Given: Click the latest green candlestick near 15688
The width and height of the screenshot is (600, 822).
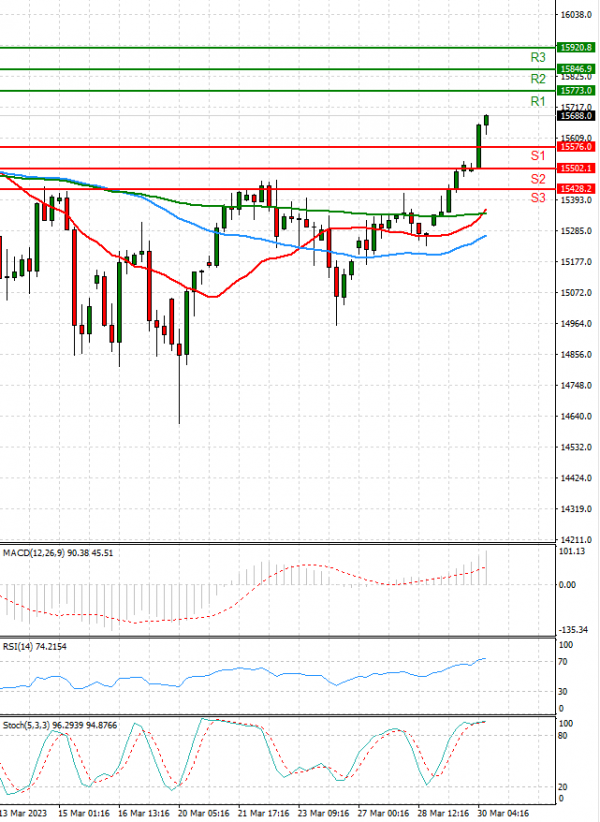Looking at the screenshot, I should [486, 121].
